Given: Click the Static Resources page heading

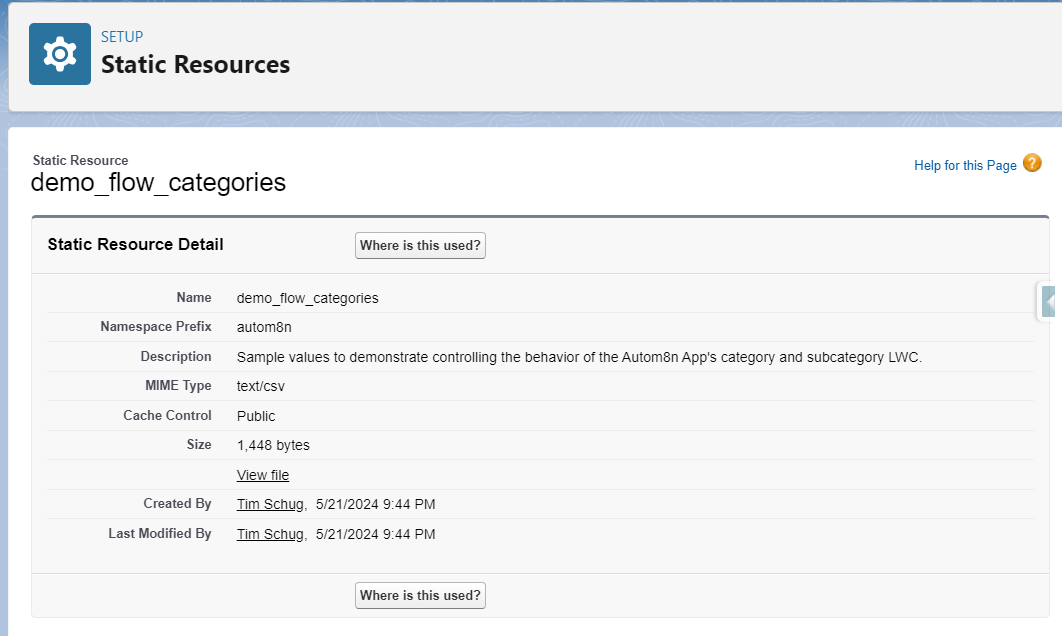Looking at the screenshot, I should click(x=196, y=64).
